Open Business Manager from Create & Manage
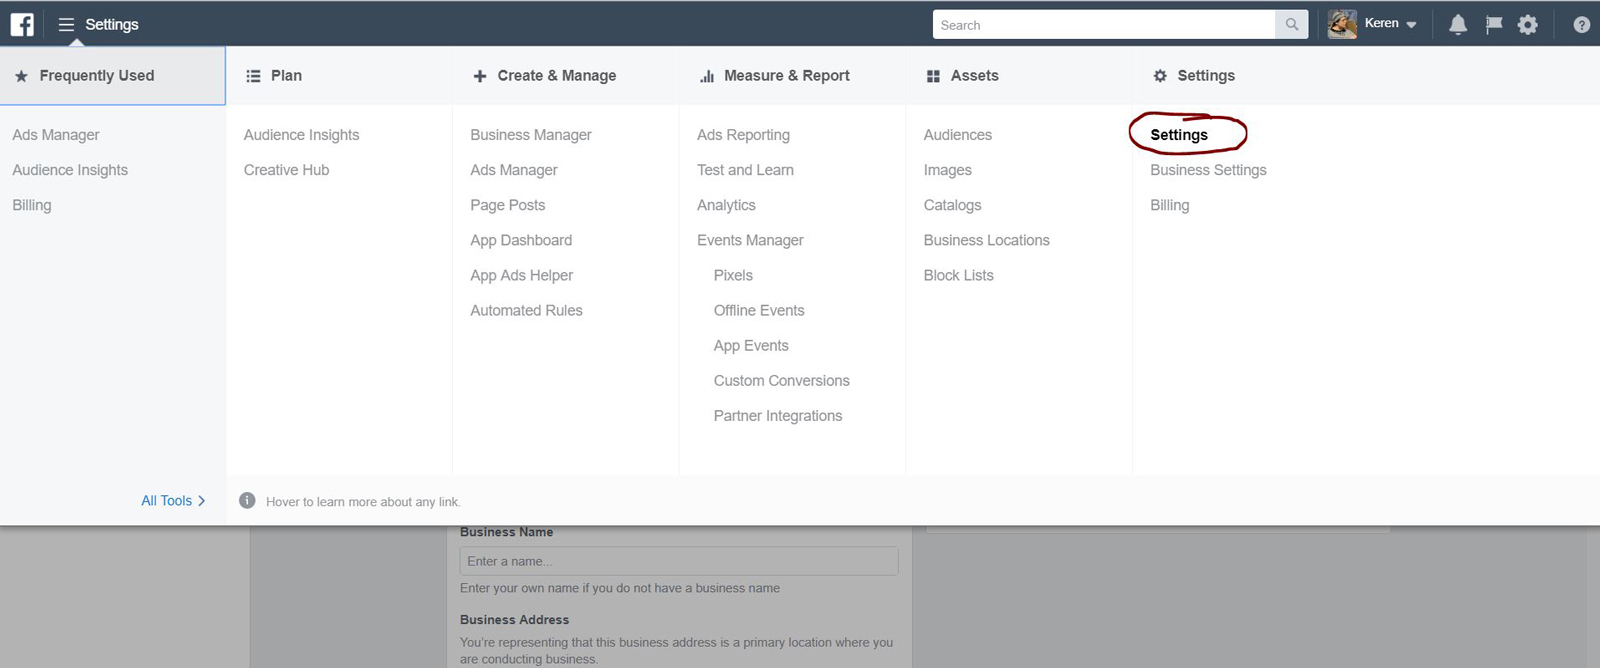Image resolution: width=1600 pixels, height=668 pixels. (x=530, y=135)
